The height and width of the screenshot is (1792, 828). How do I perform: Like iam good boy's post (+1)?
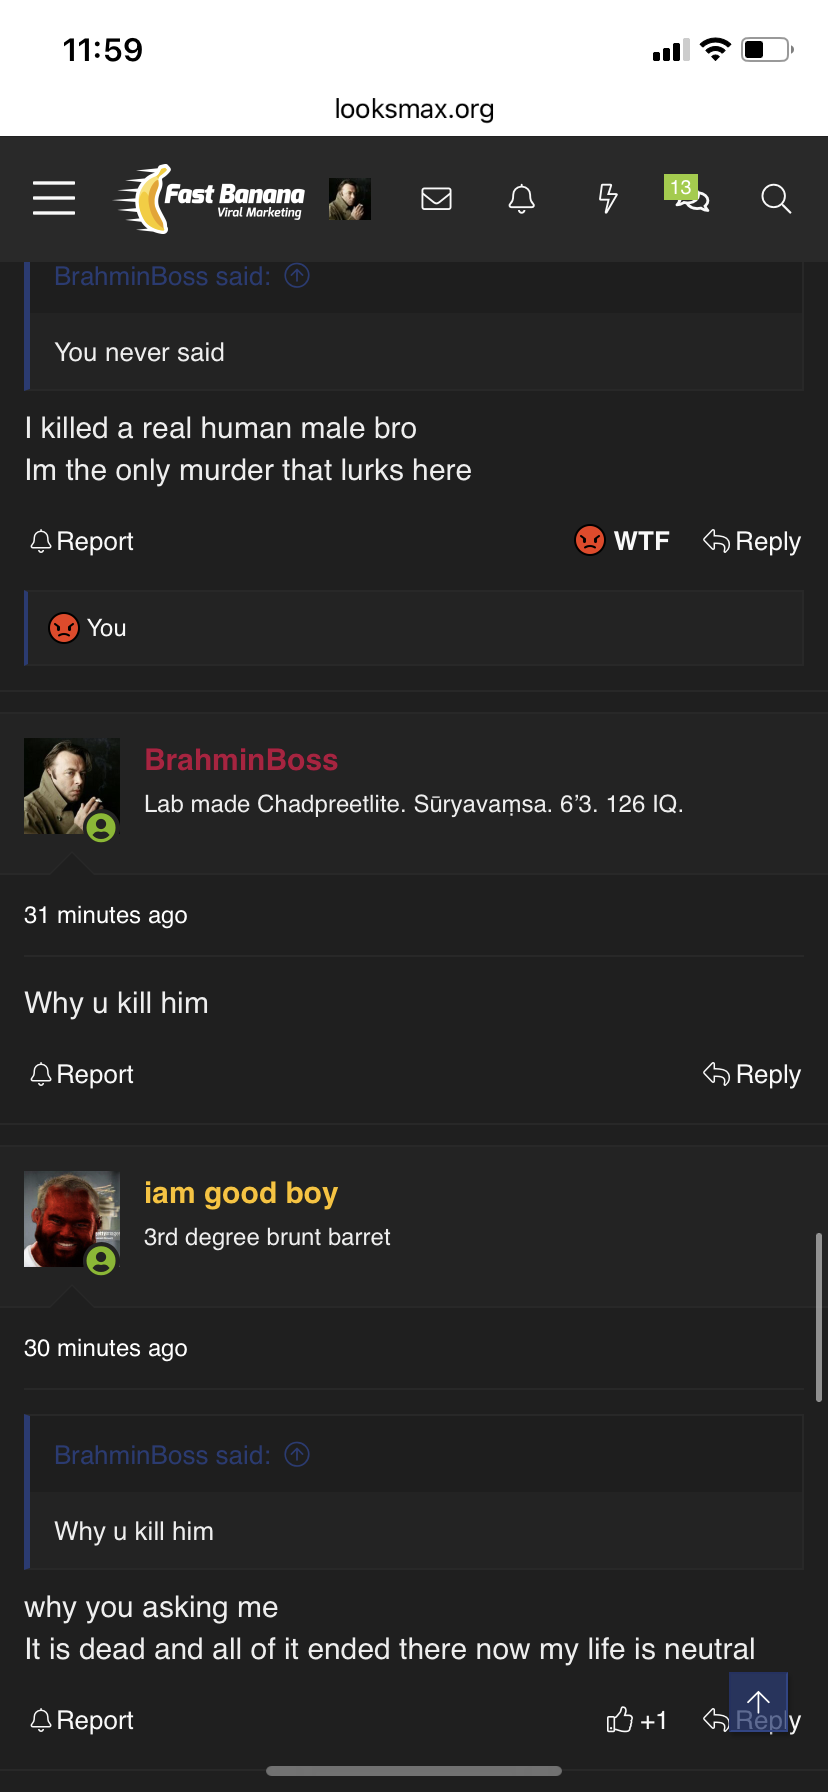pyautogui.click(x=637, y=1720)
